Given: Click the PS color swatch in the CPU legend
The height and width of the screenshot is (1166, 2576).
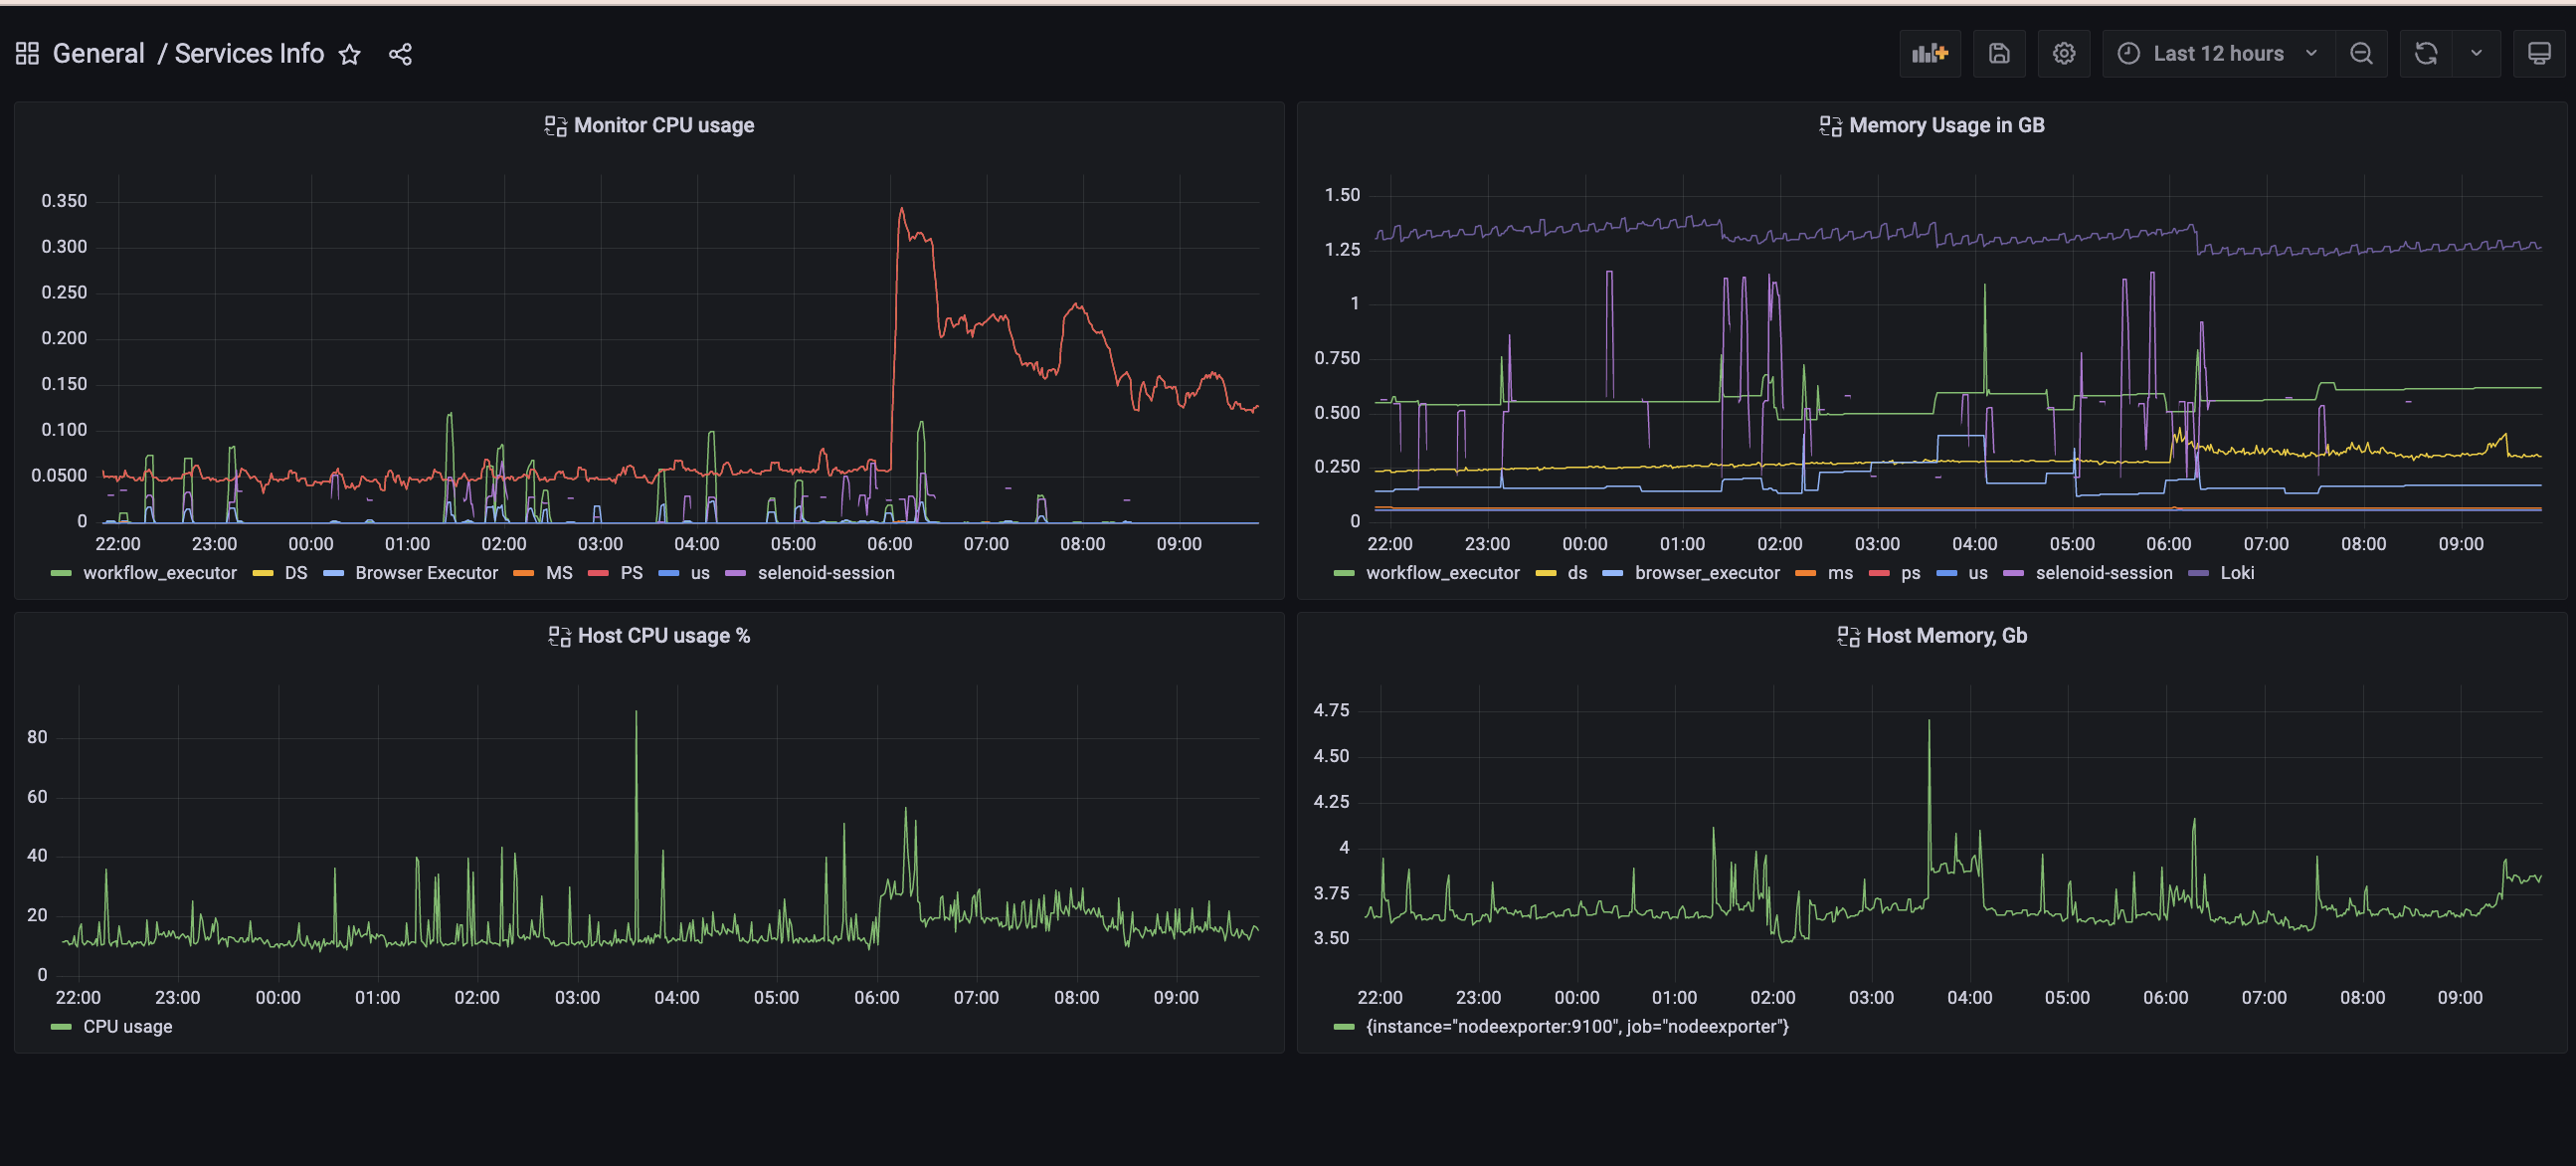Looking at the screenshot, I should [598, 573].
